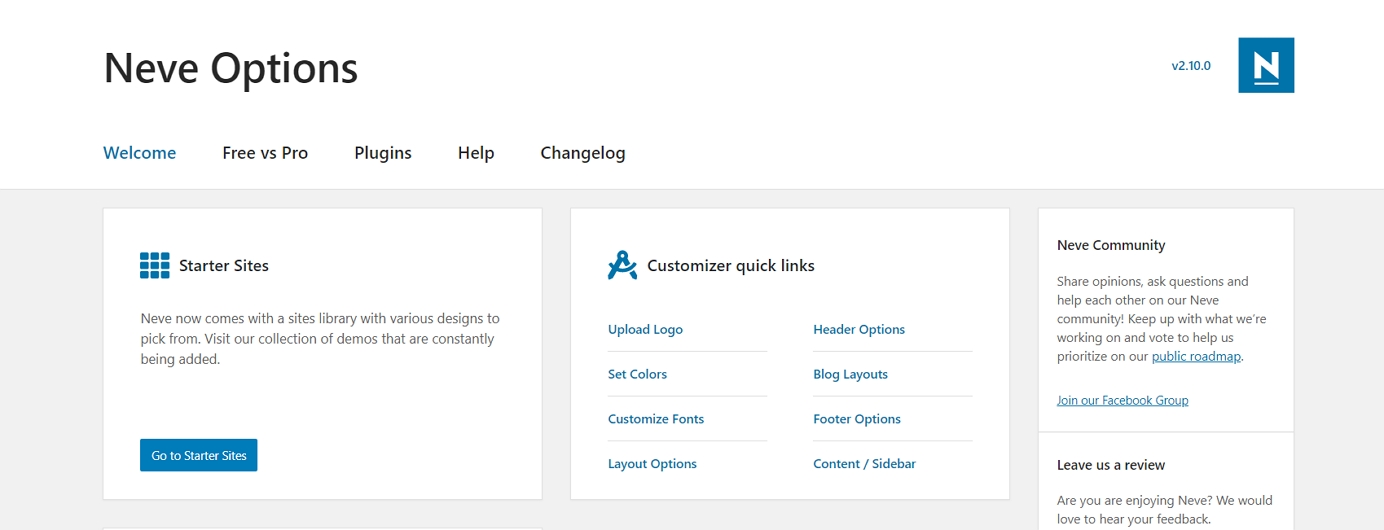The width and height of the screenshot is (1384, 530).
Task: Open the Upload Logo link
Action: (645, 329)
